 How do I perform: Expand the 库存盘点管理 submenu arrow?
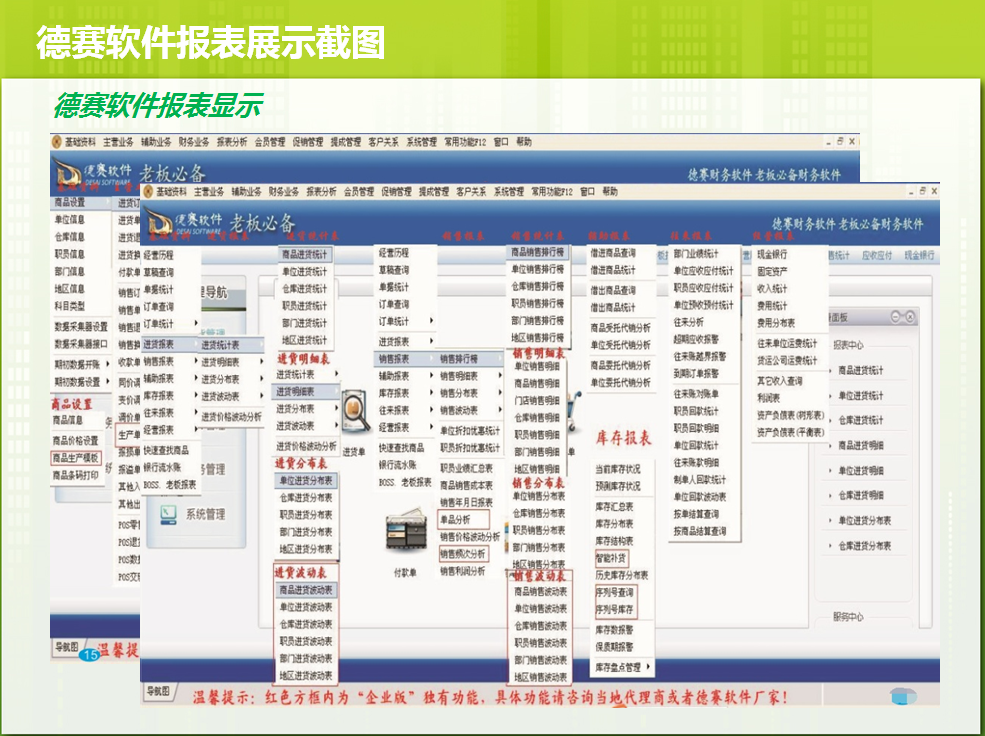click(648, 667)
